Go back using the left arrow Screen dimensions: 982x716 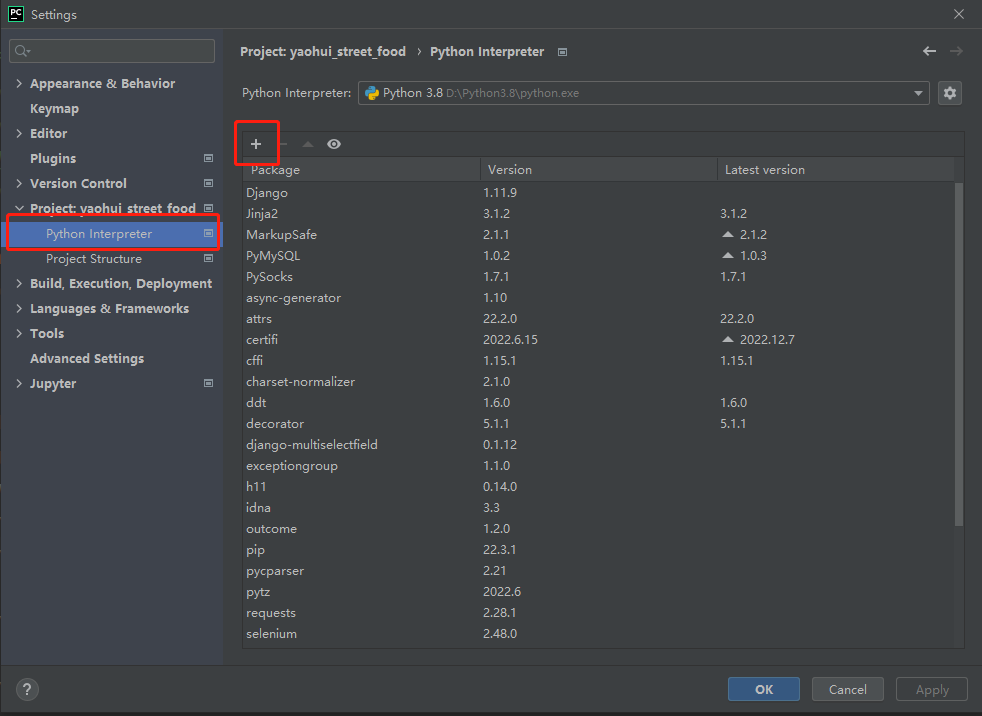[x=929, y=51]
